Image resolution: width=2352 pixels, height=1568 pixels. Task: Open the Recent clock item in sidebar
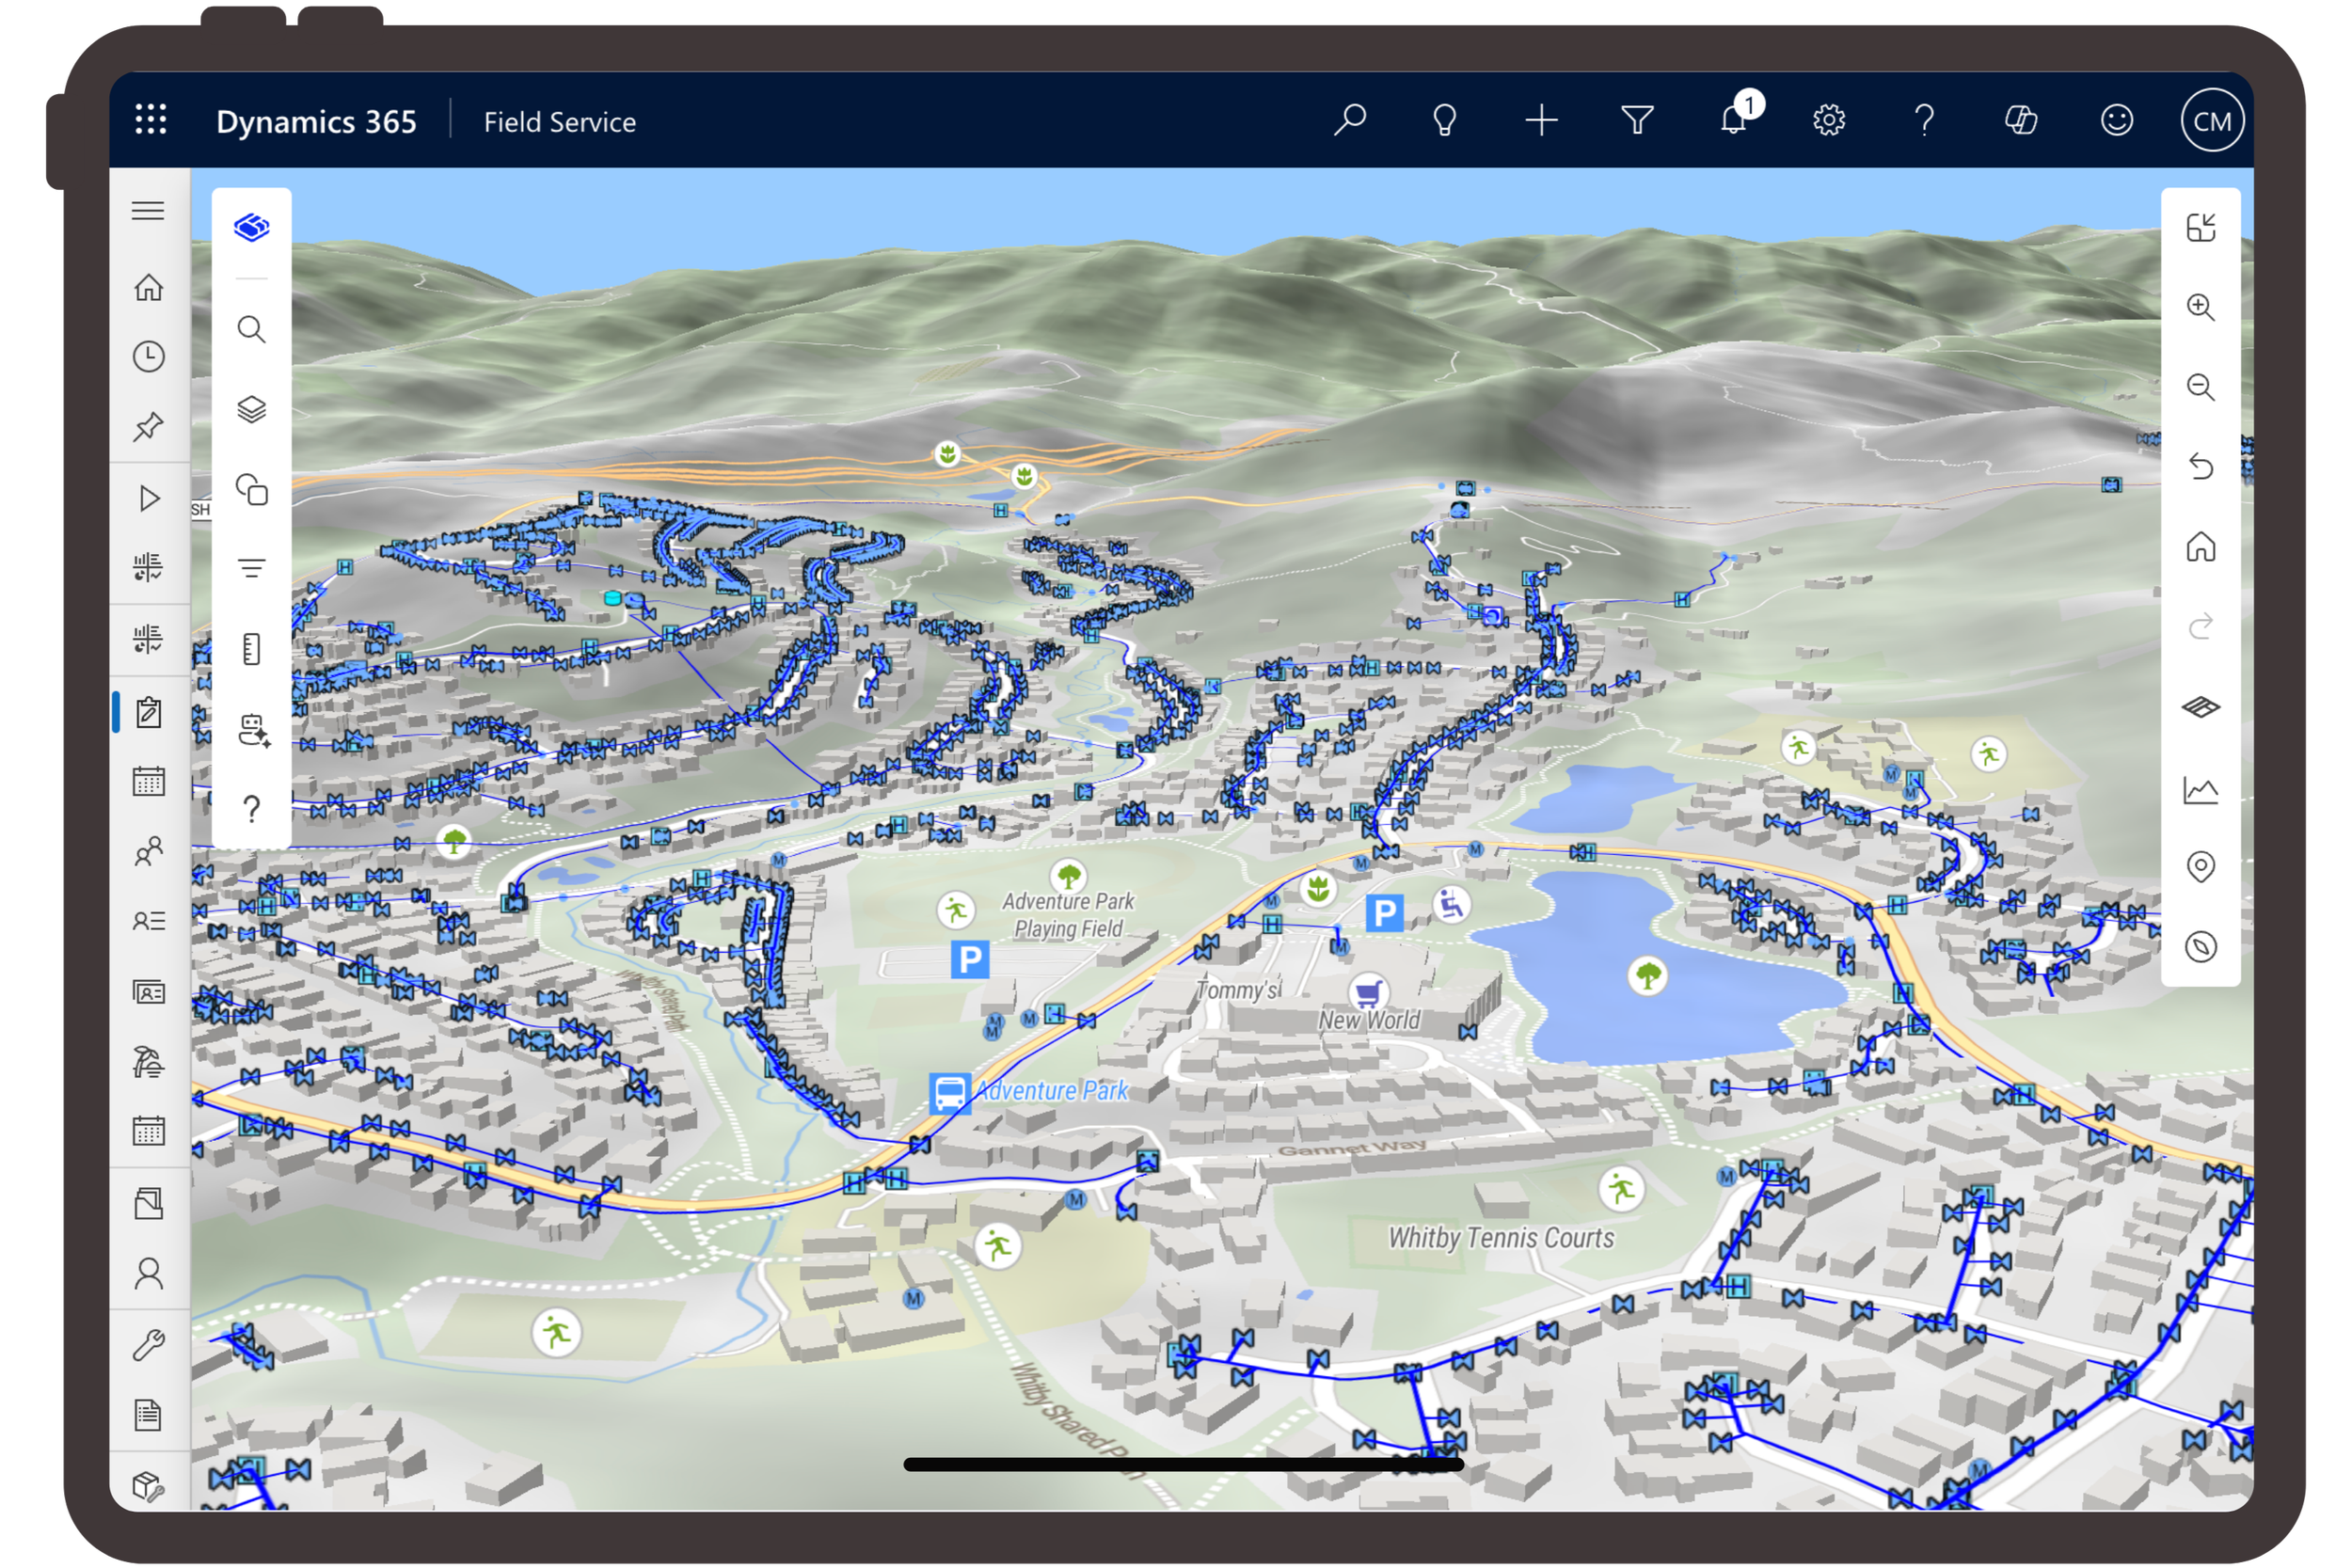tap(148, 357)
